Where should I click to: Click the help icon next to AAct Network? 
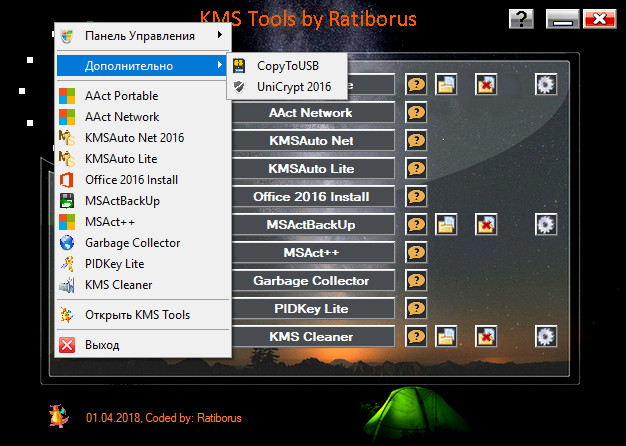416,113
